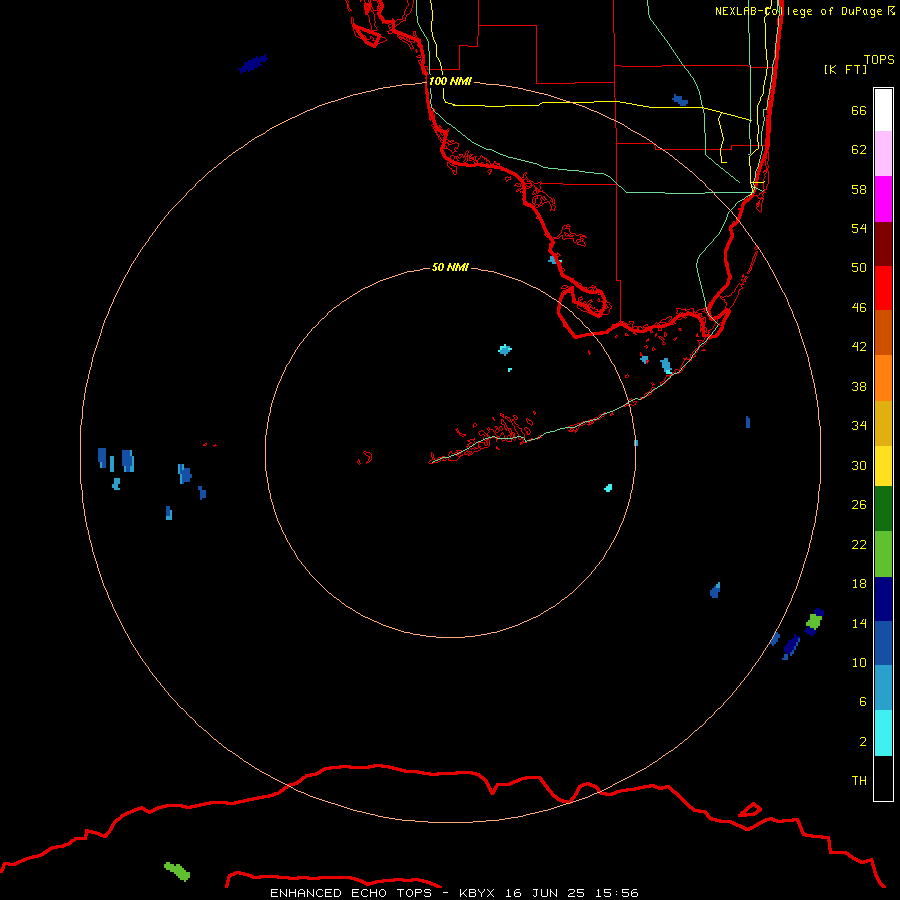Select the dark red legend swatch

pyautogui.click(x=883, y=244)
